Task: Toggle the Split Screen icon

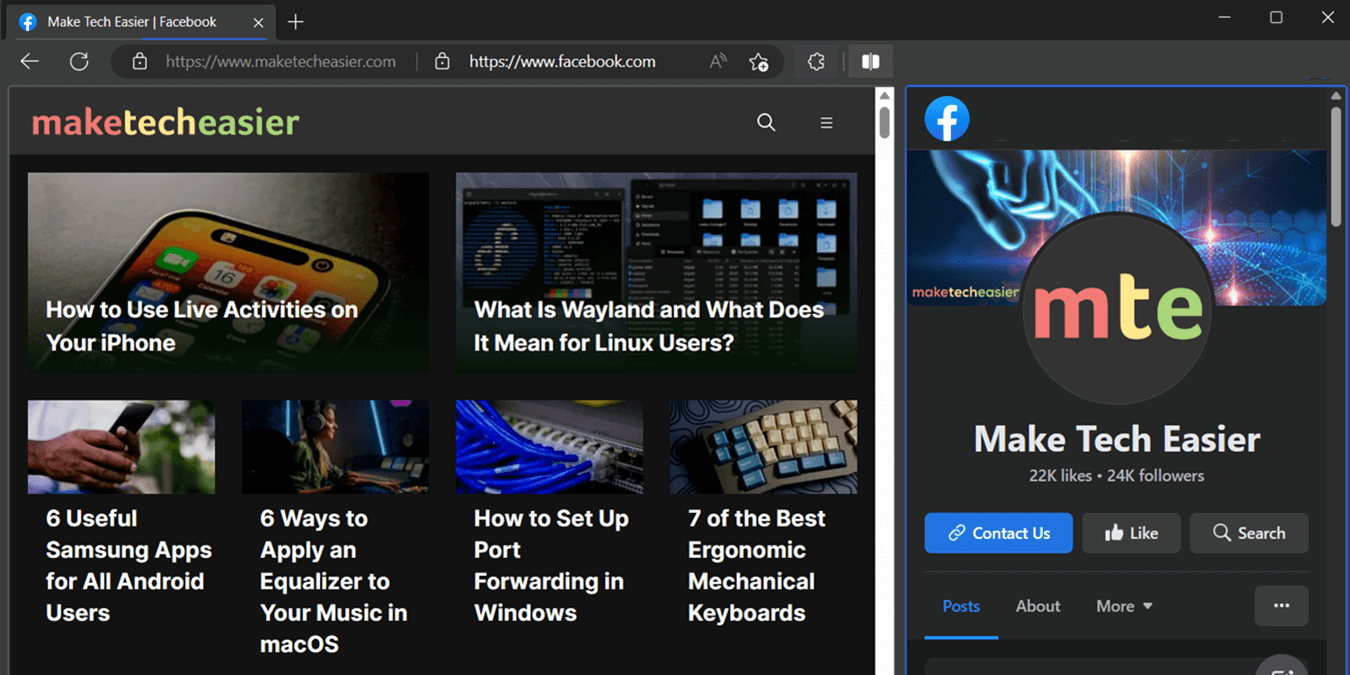Action: coord(869,61)
